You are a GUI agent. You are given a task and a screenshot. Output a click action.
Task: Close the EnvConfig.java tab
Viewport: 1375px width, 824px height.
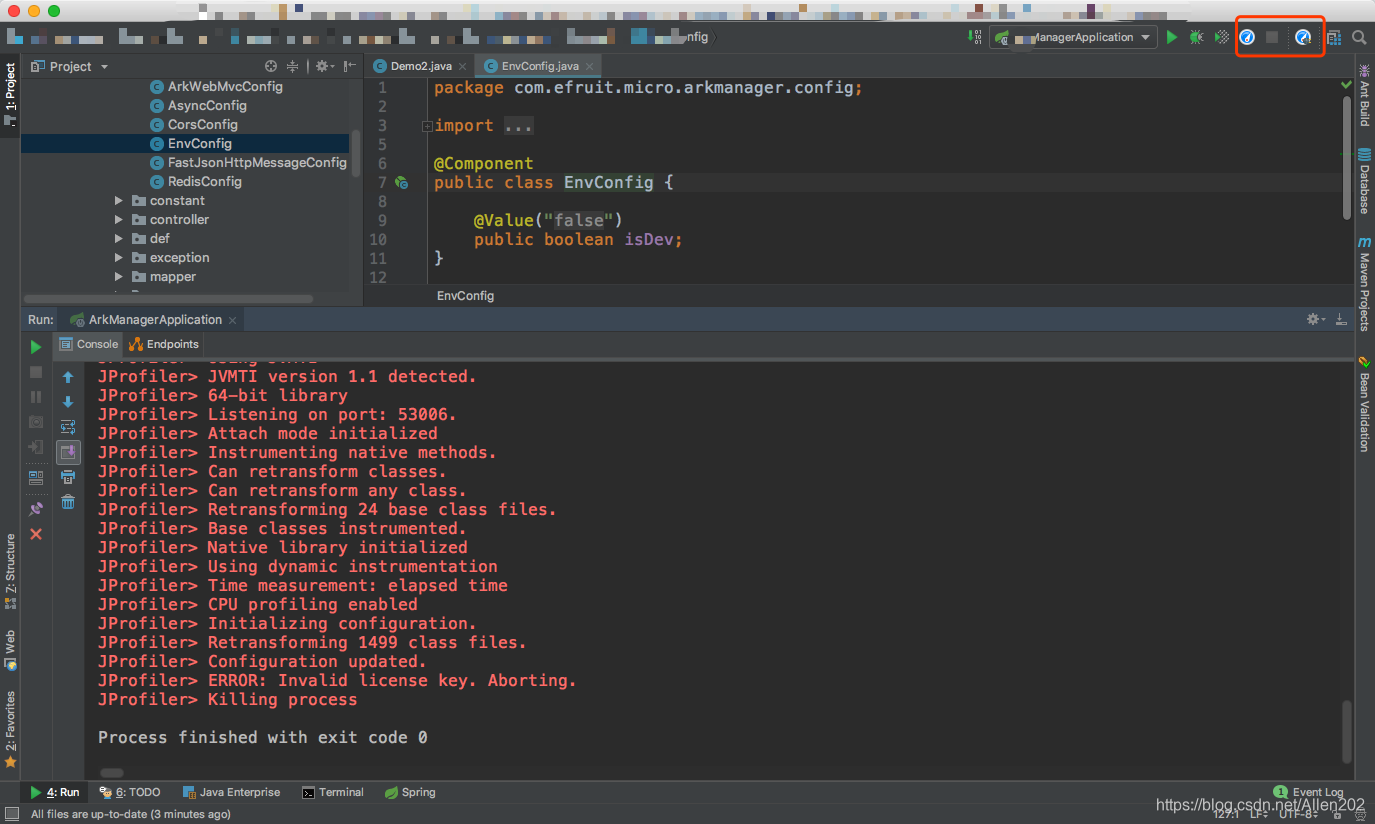pyautogui.click(x=590, y=66)
